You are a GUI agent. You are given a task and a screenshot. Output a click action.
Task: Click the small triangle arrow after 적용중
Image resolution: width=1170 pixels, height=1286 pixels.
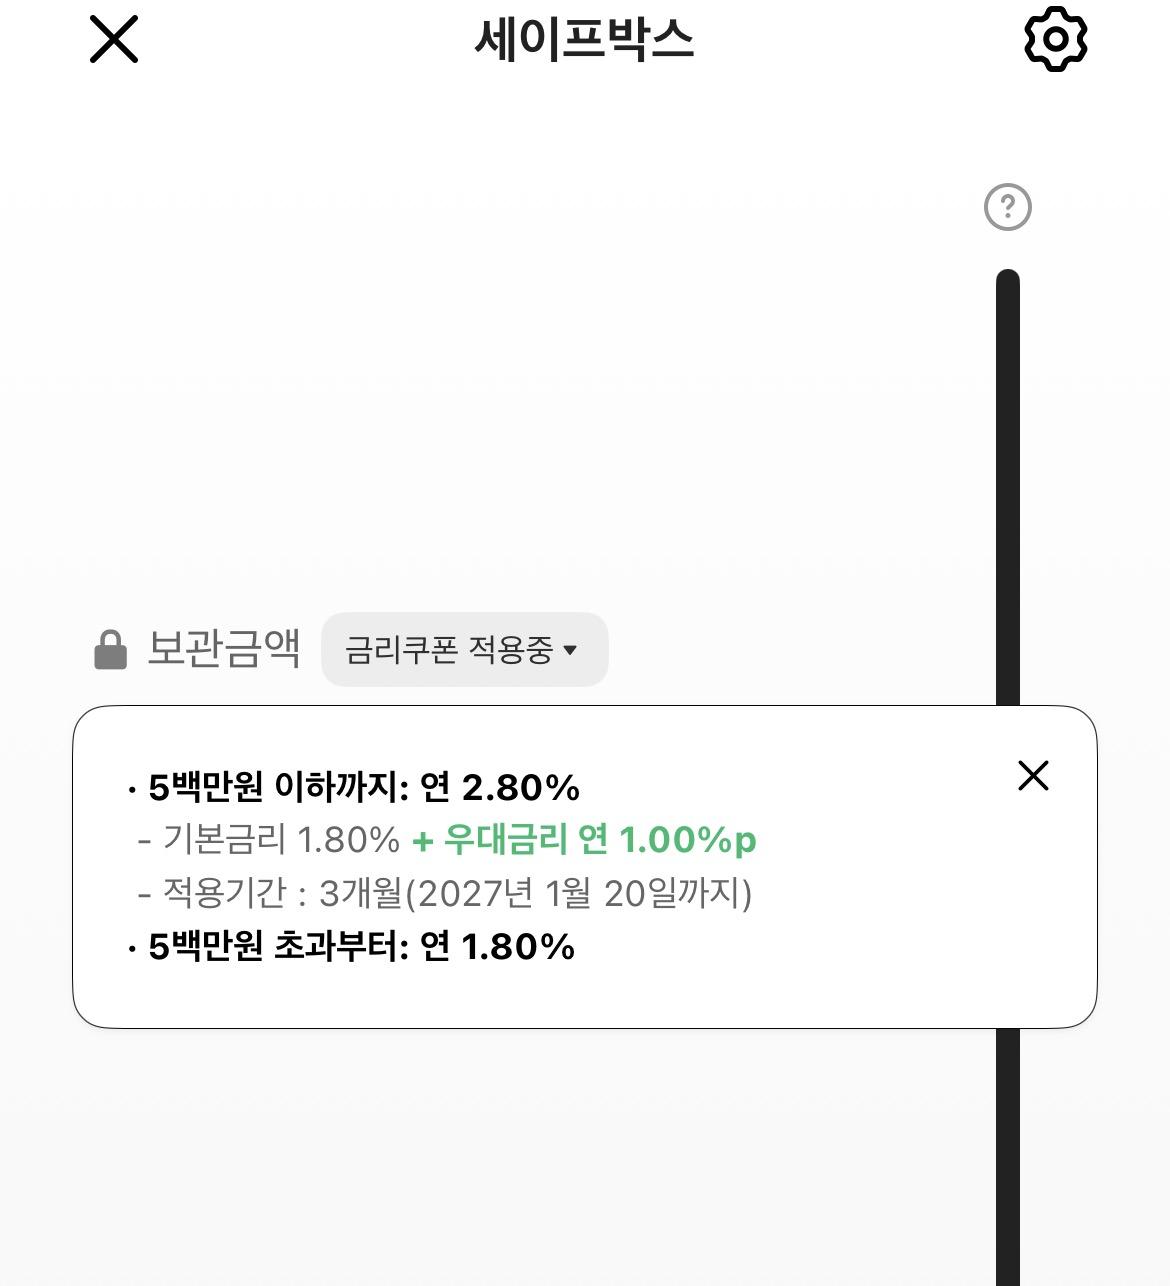point(570,651)
